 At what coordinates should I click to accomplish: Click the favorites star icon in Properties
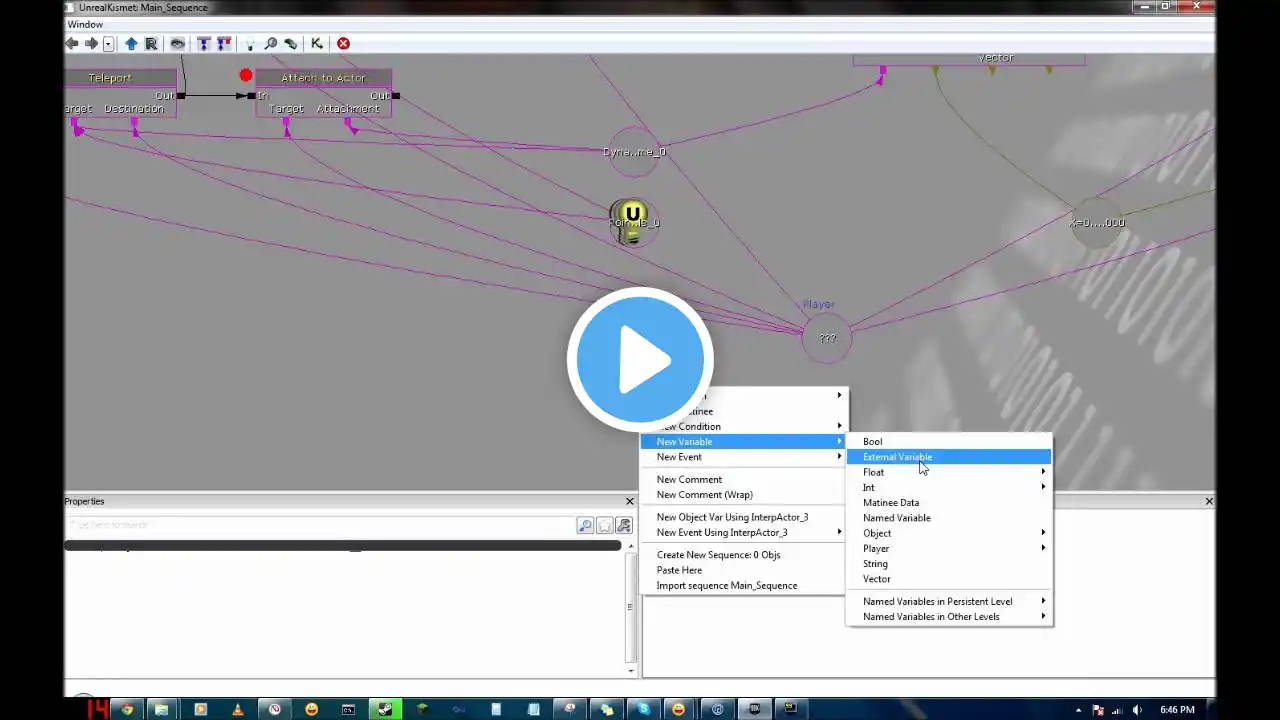605,525
